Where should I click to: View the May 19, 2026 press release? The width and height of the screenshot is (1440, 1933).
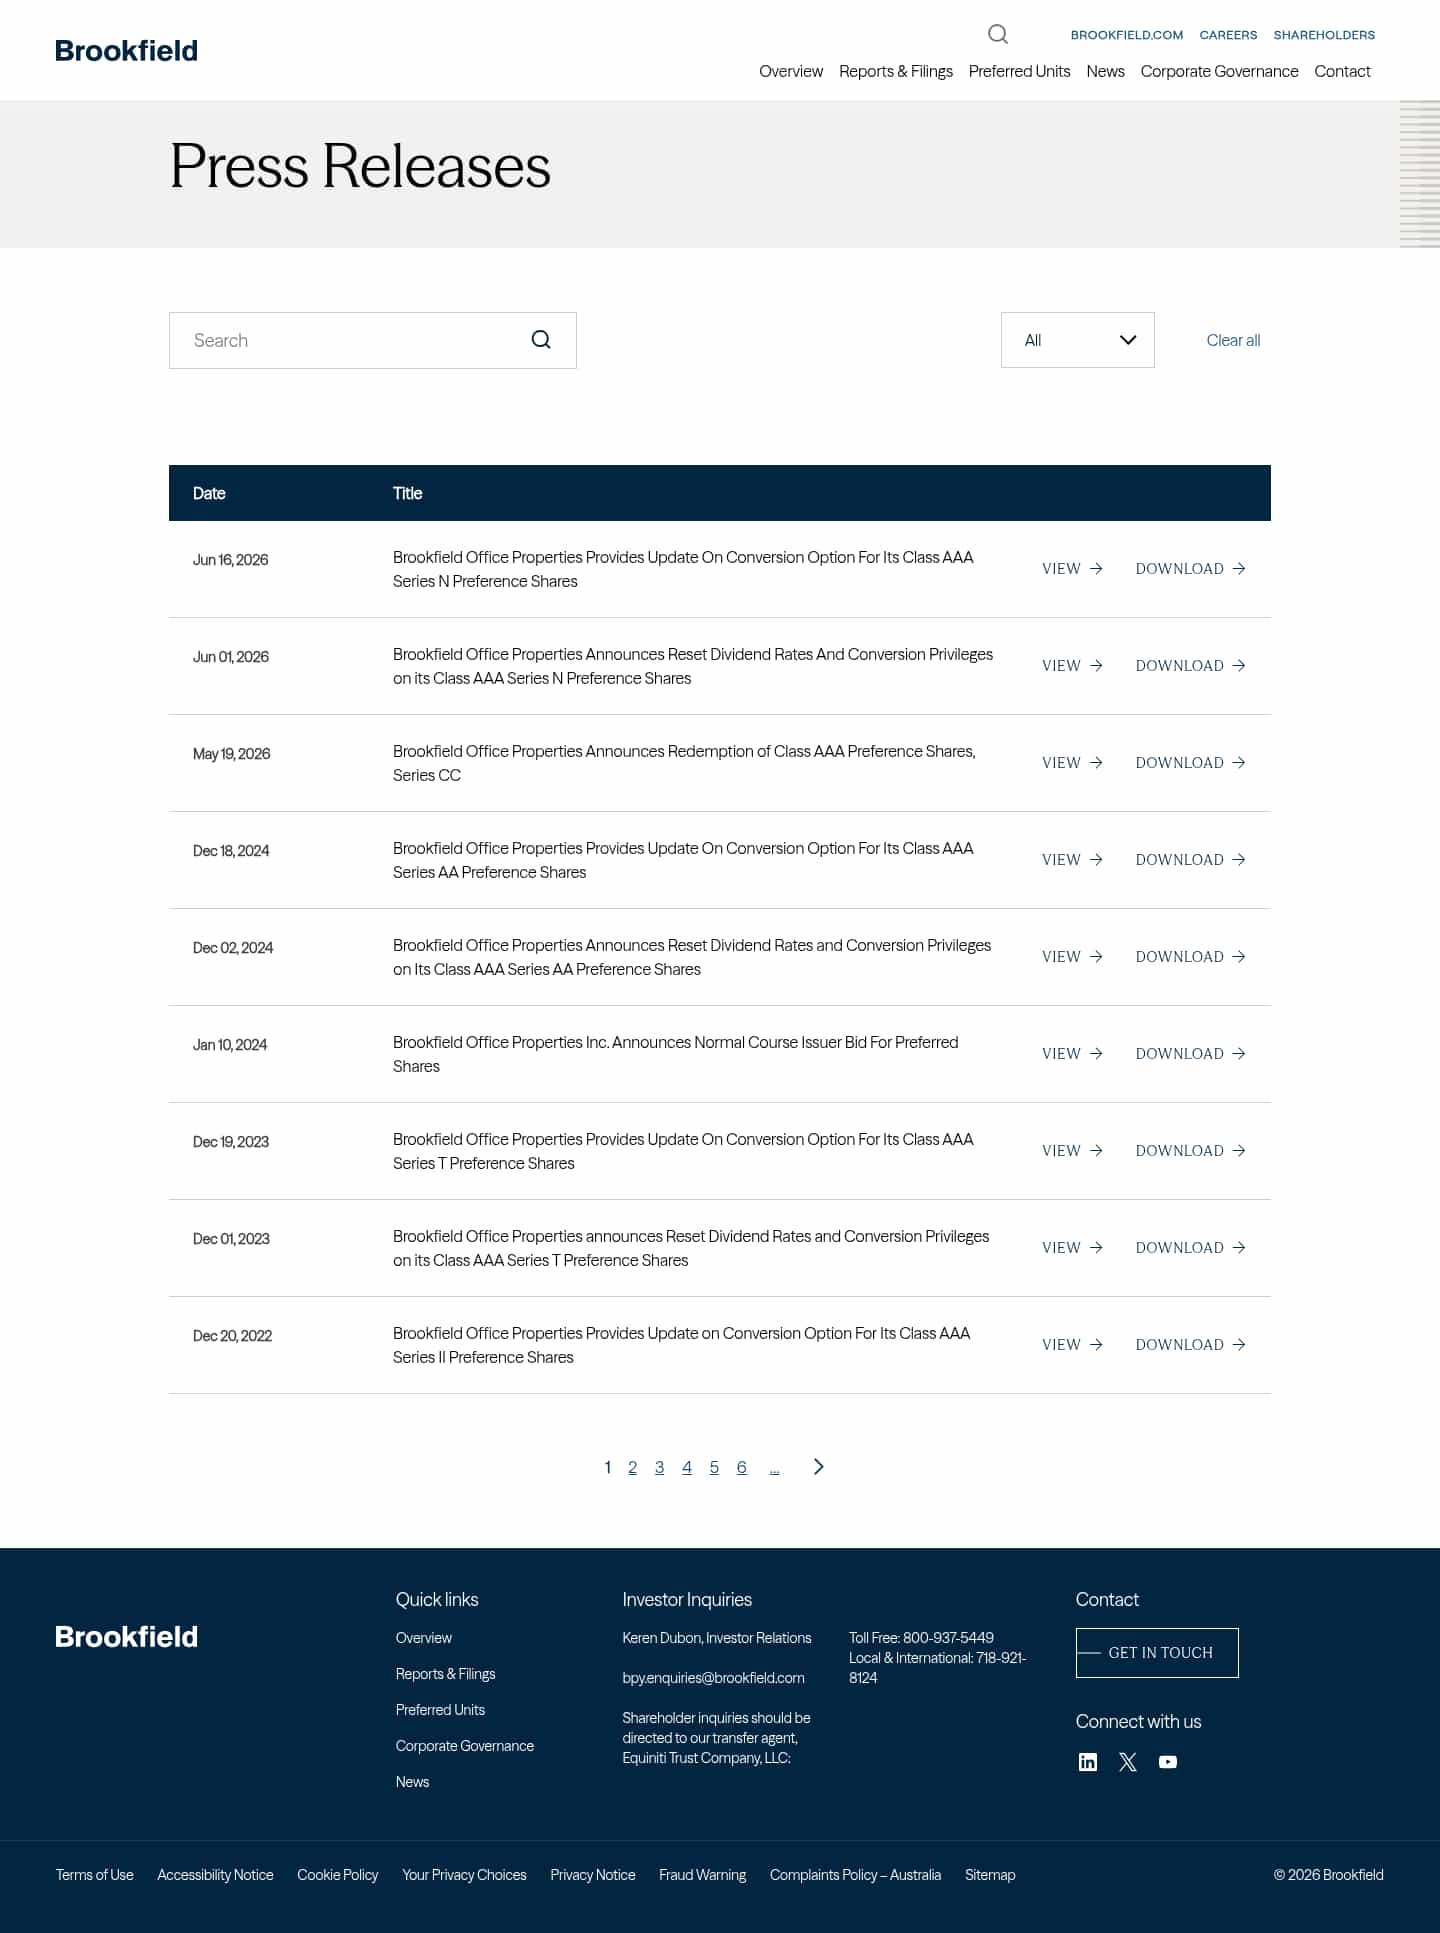1072,763
